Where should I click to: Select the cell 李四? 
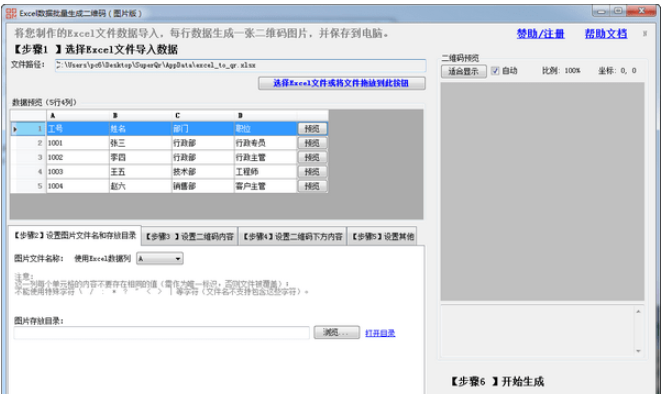[x=140, y=157]
